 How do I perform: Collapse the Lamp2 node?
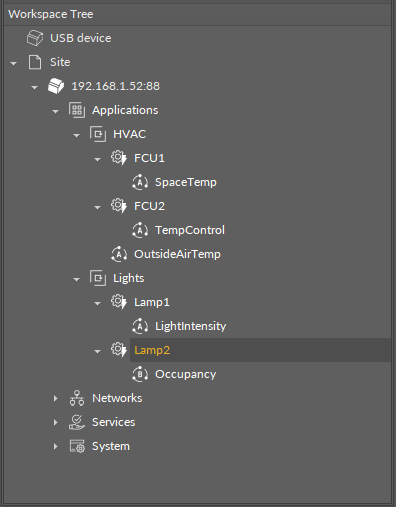point(97,351)
